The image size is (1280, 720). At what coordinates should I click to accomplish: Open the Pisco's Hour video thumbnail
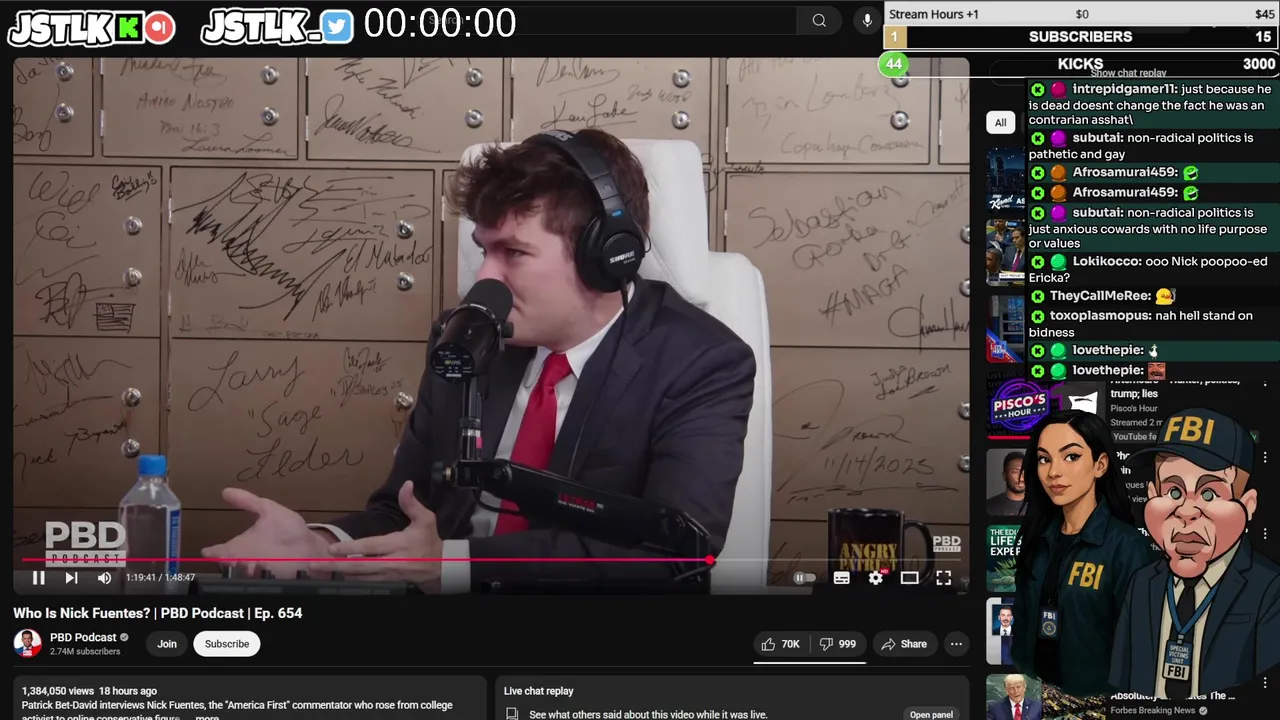coord(1020,406)
